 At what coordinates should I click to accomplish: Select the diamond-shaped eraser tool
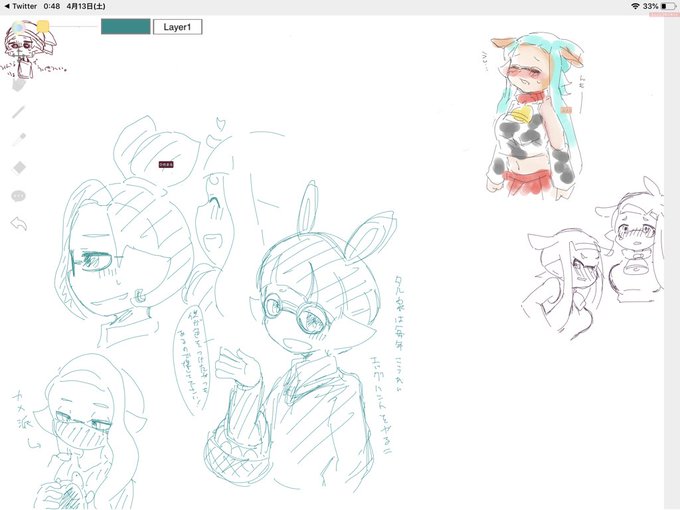point(19,167)
